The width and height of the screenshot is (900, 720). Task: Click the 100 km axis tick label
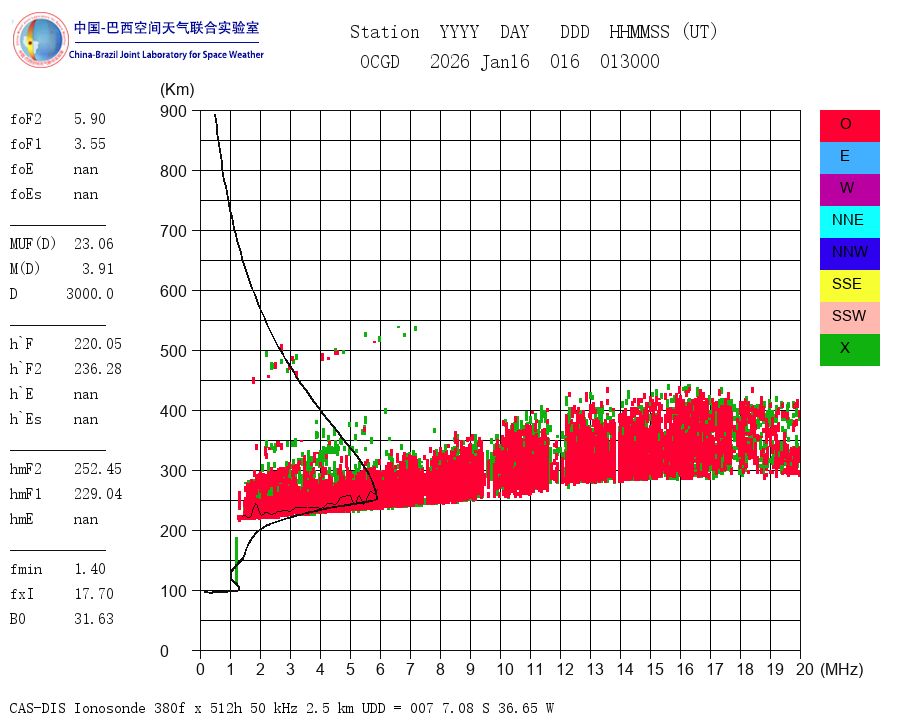[173, 591]
